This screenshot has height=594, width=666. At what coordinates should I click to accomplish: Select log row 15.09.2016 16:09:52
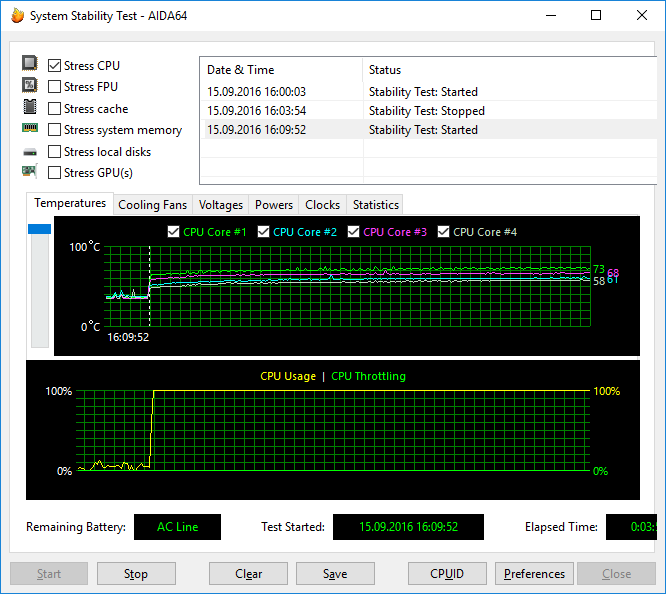coord(429,130)
